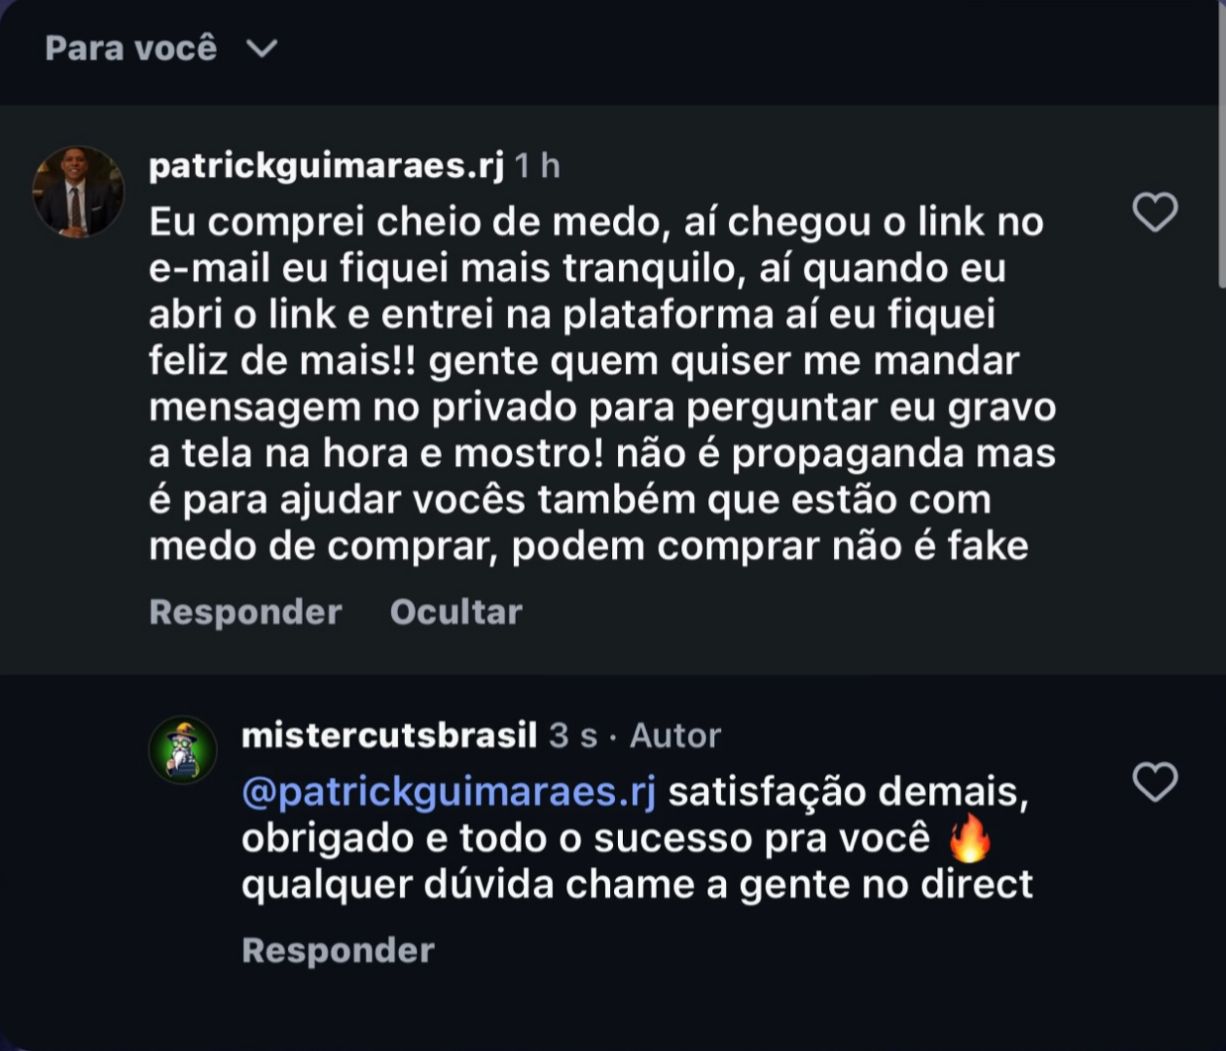Visit the mistercutsbrasil username link
Screen dimensions: 1226x1051
[389, 736]
